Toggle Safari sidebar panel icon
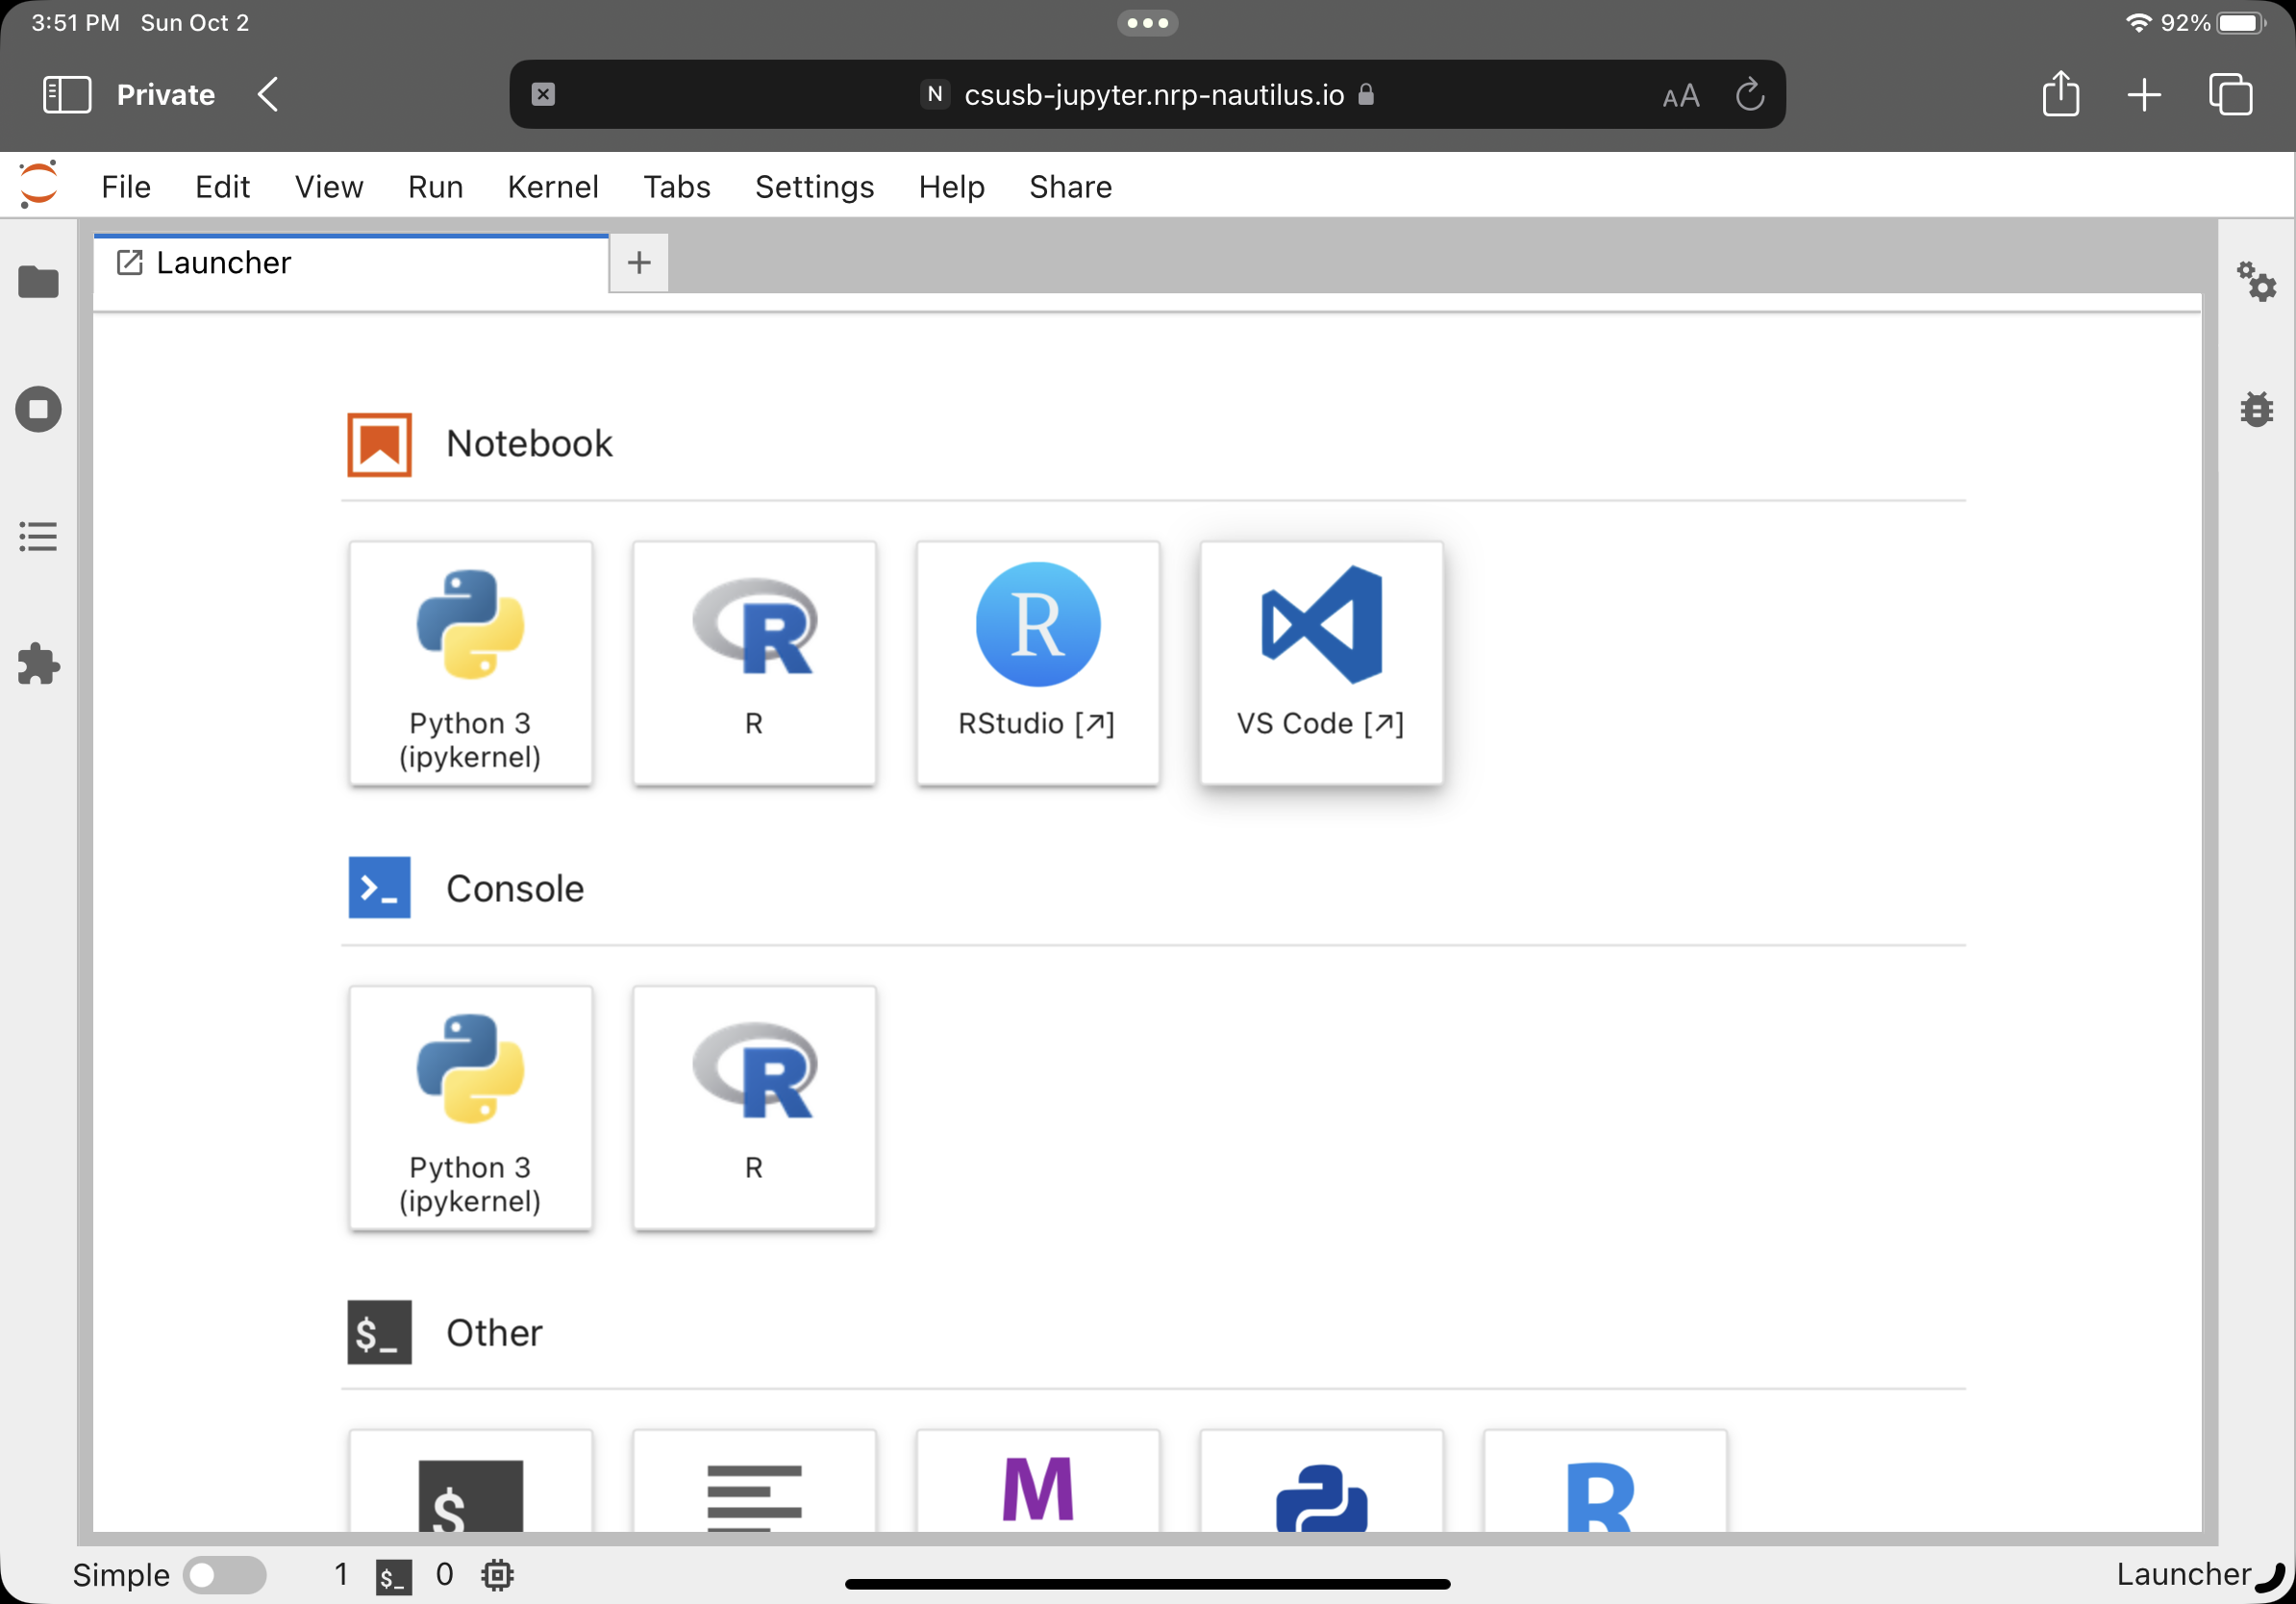The width and height of the screenshot is (2296, 1604). coord(67,95)
